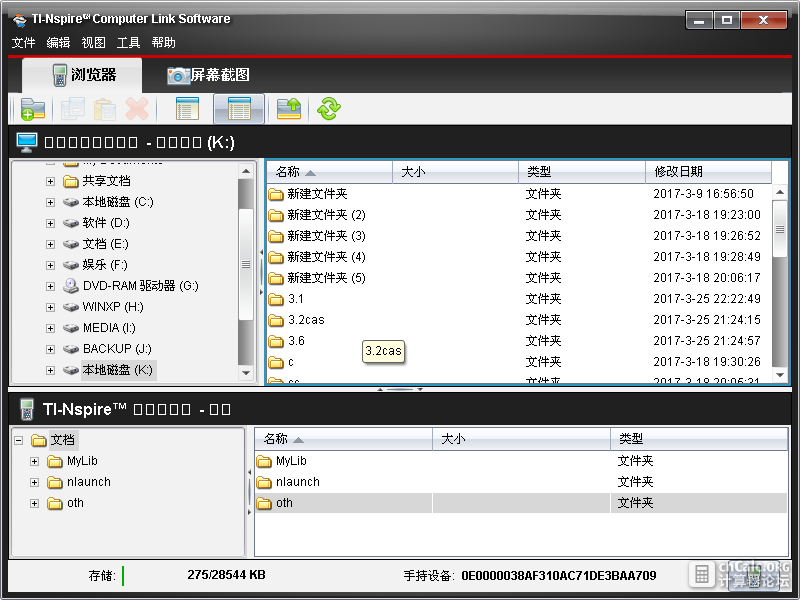
Task: Open the 帮助 menu
Action: pos(163,43)
